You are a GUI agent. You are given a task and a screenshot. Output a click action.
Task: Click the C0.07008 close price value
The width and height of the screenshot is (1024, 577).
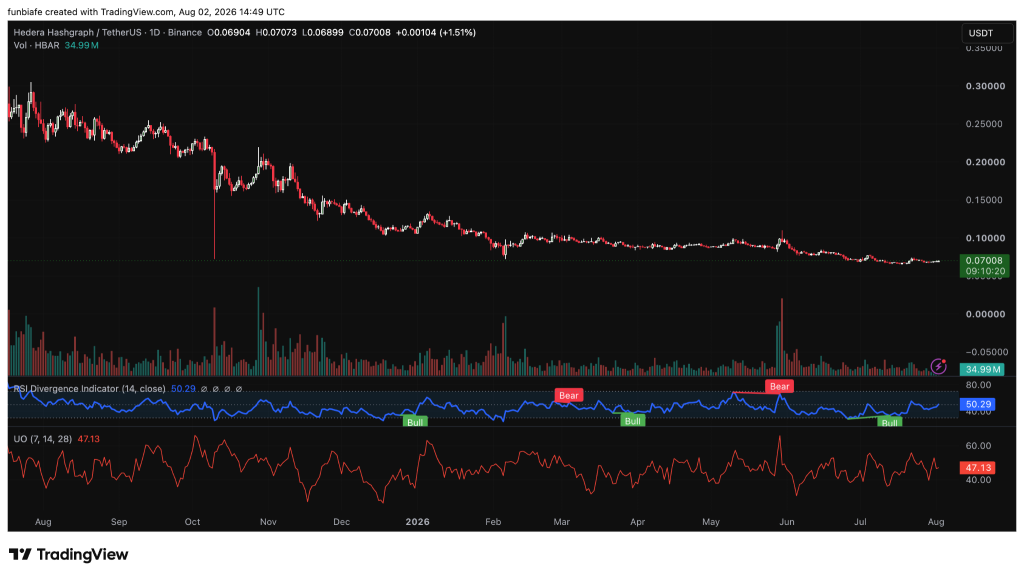coord(370,32)
